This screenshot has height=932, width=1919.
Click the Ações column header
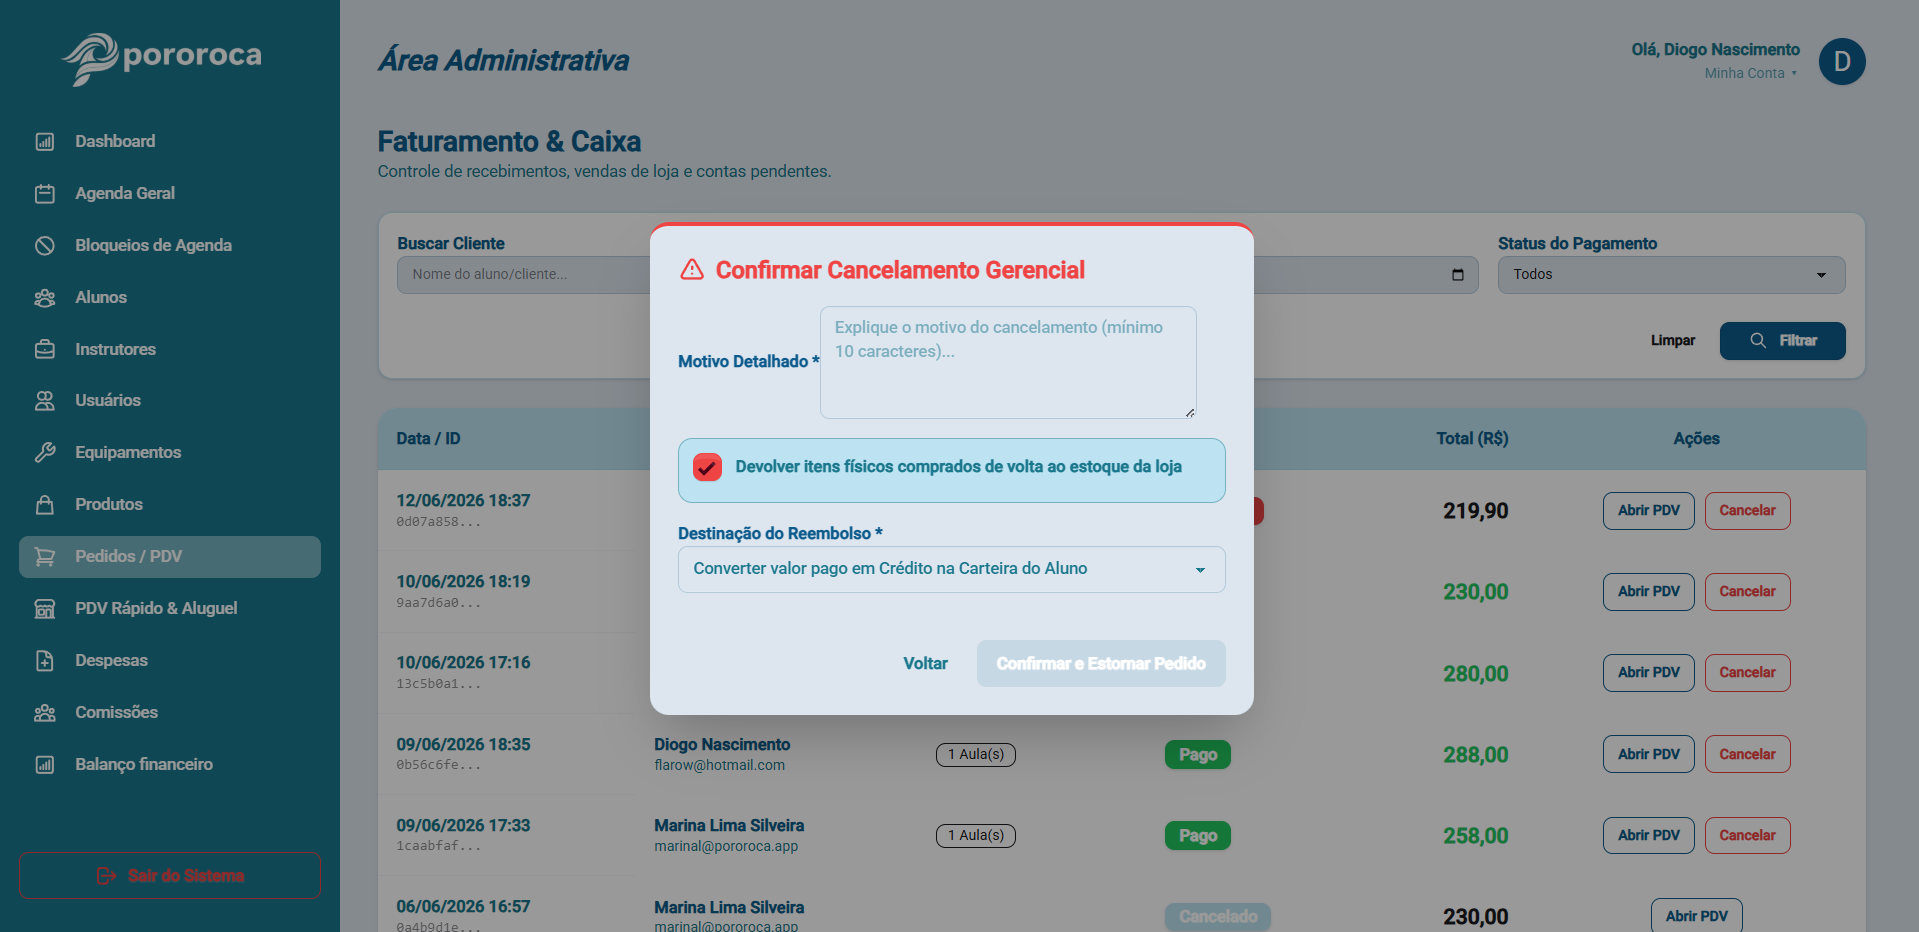pyautogui.click(x=1696, y=439)
